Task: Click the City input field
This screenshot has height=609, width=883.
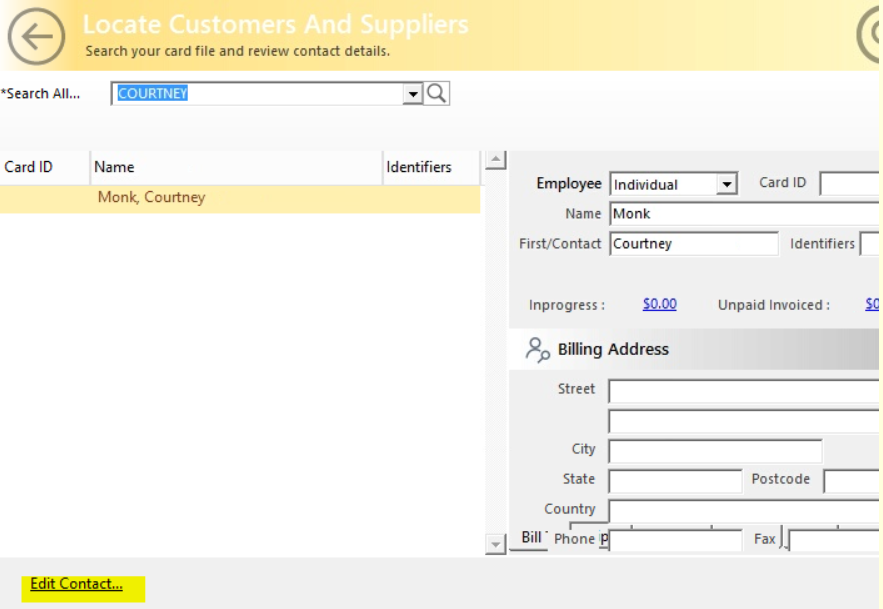Action: (x=715, y=451)
